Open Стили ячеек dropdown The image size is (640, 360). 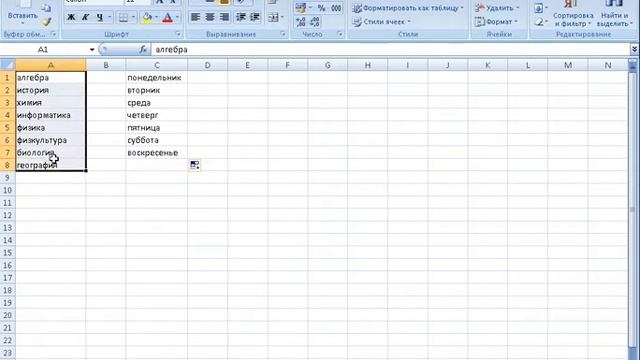[382, 22]
